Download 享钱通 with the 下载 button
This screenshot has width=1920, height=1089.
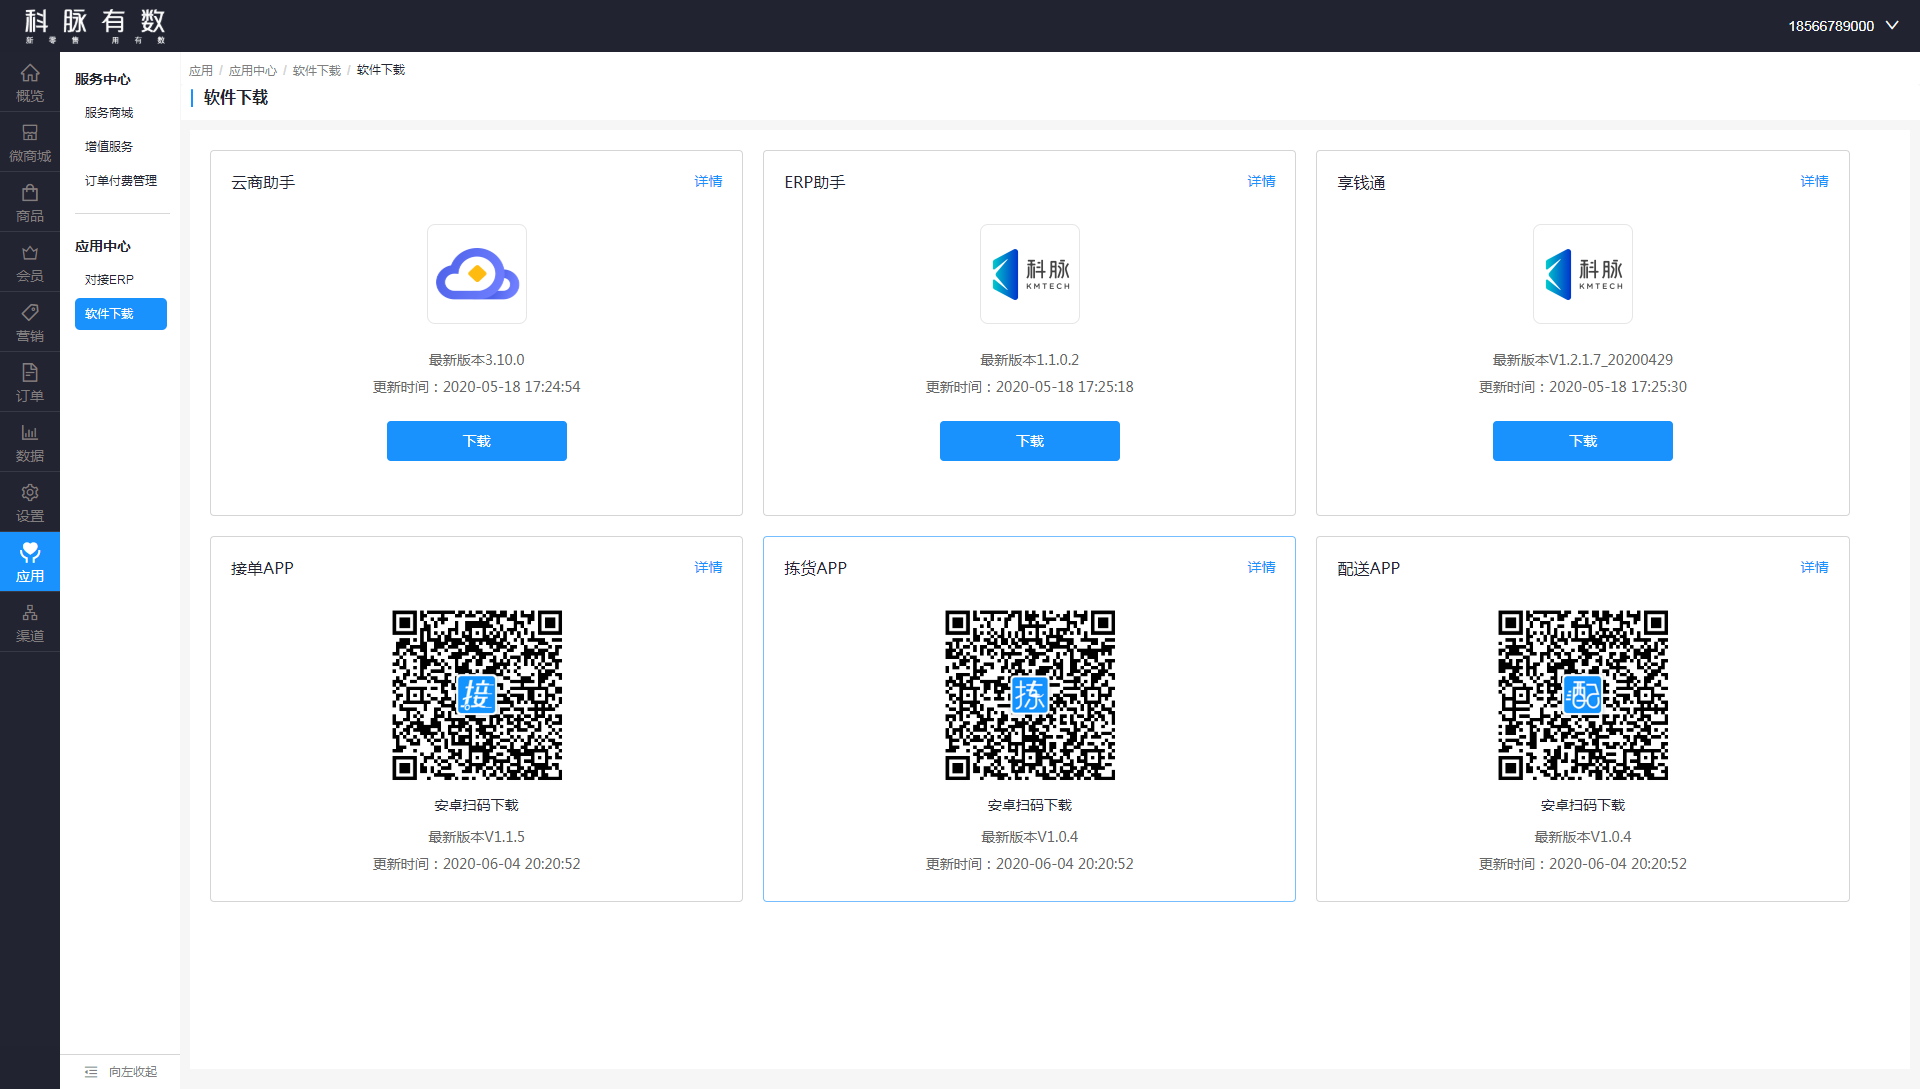coord(1583,441)
